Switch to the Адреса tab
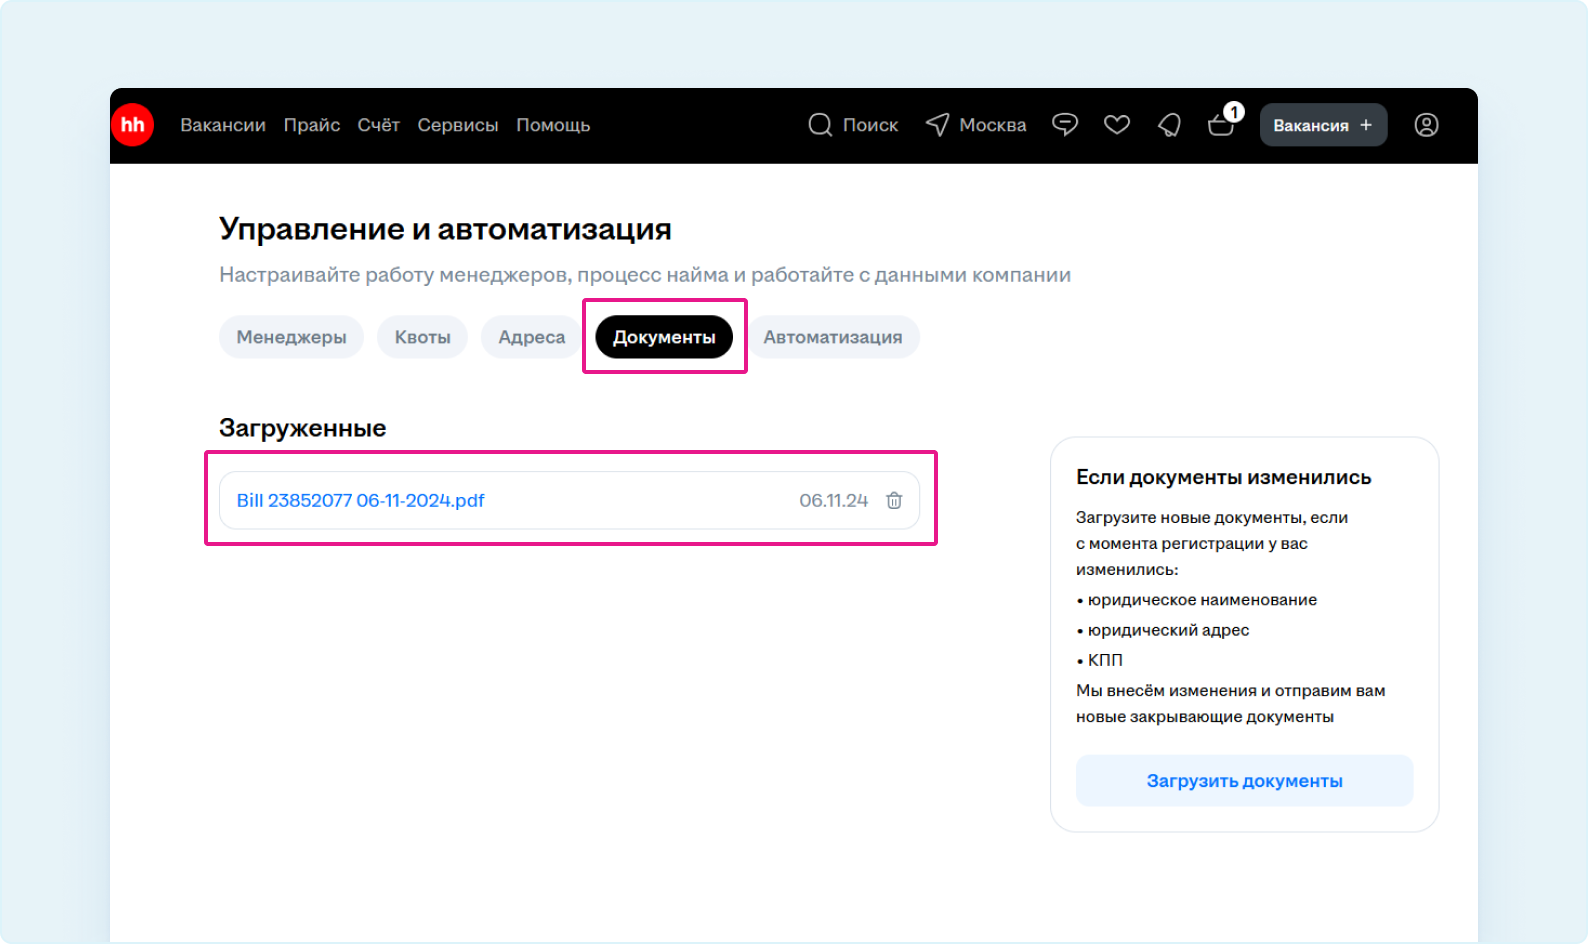 [x=532, y=337]
